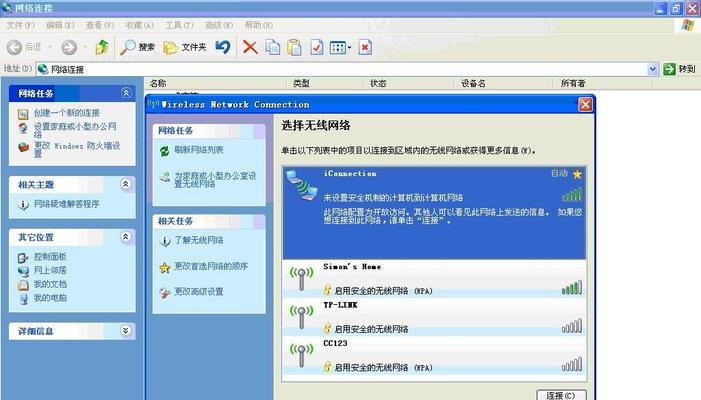701x400 pixels.
Task: Click 创建一个新的连接 link
Action: point(67,113)
